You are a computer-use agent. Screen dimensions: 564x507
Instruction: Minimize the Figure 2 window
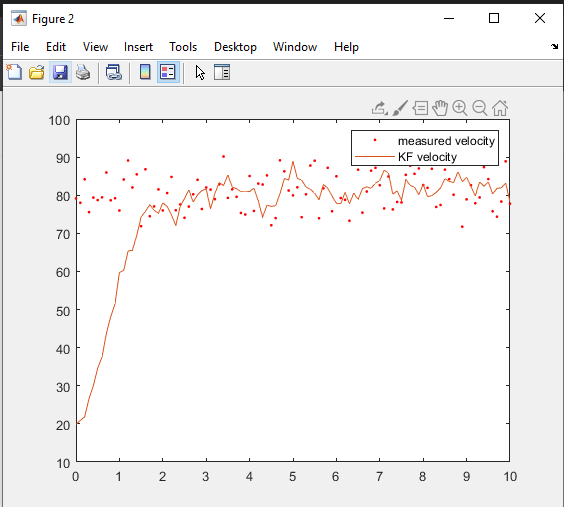click(x=449, y=18)
